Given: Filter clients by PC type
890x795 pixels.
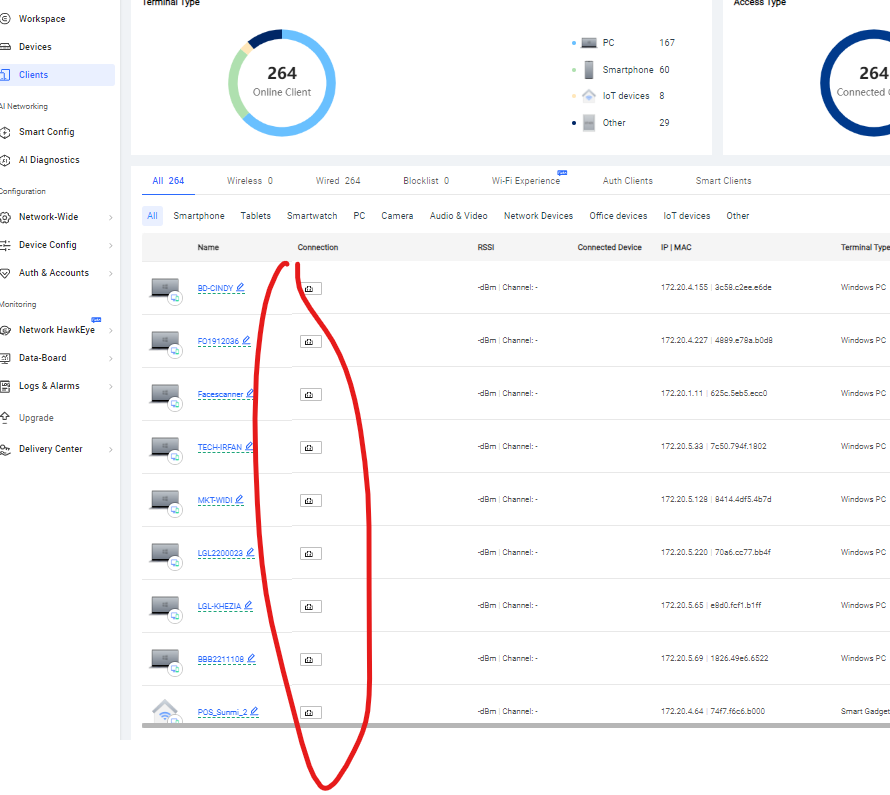Looking at the screenshot, I should (359, 216).
